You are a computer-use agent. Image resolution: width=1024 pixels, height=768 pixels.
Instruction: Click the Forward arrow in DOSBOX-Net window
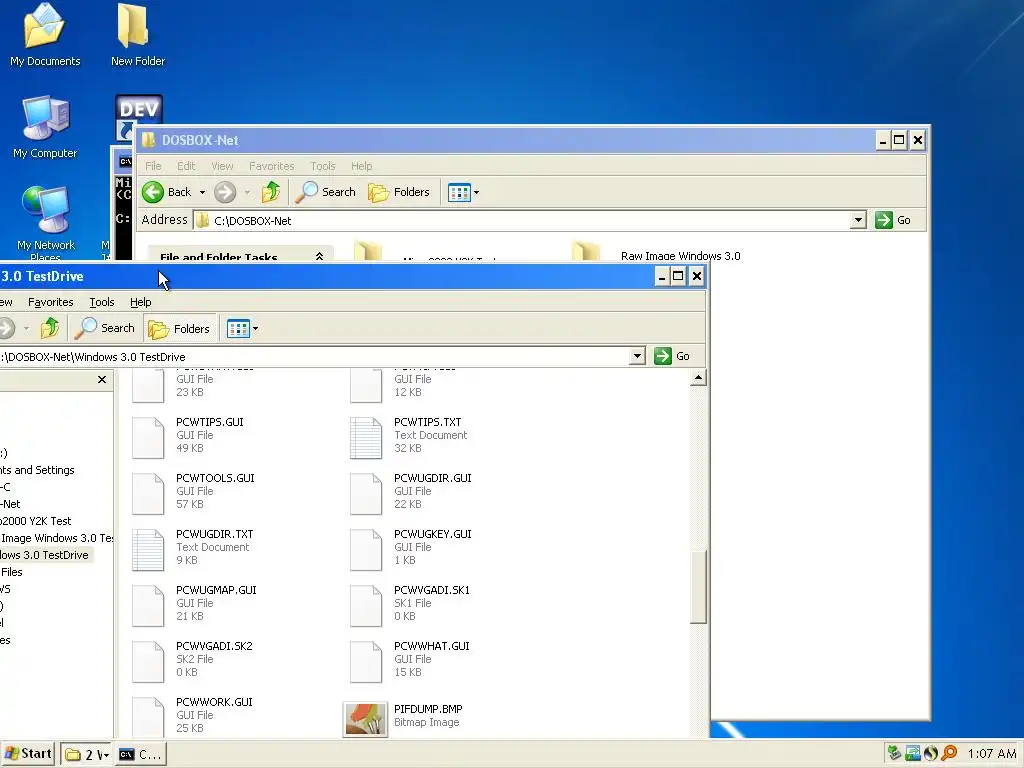coord(225,192)
